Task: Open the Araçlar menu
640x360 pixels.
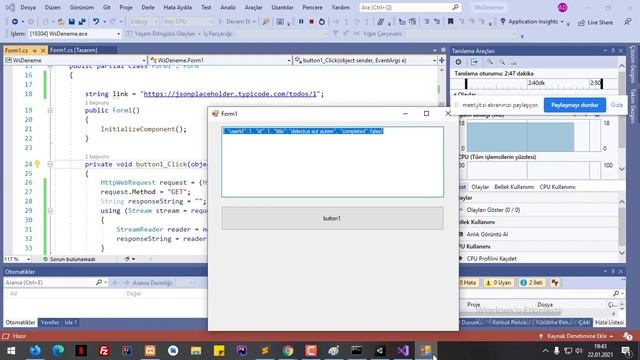Action: click(253, 7)
